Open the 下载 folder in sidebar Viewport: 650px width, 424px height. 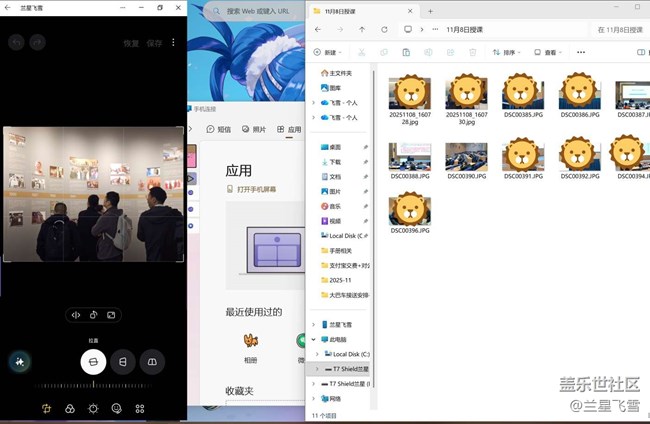click(x=335, y=161)
